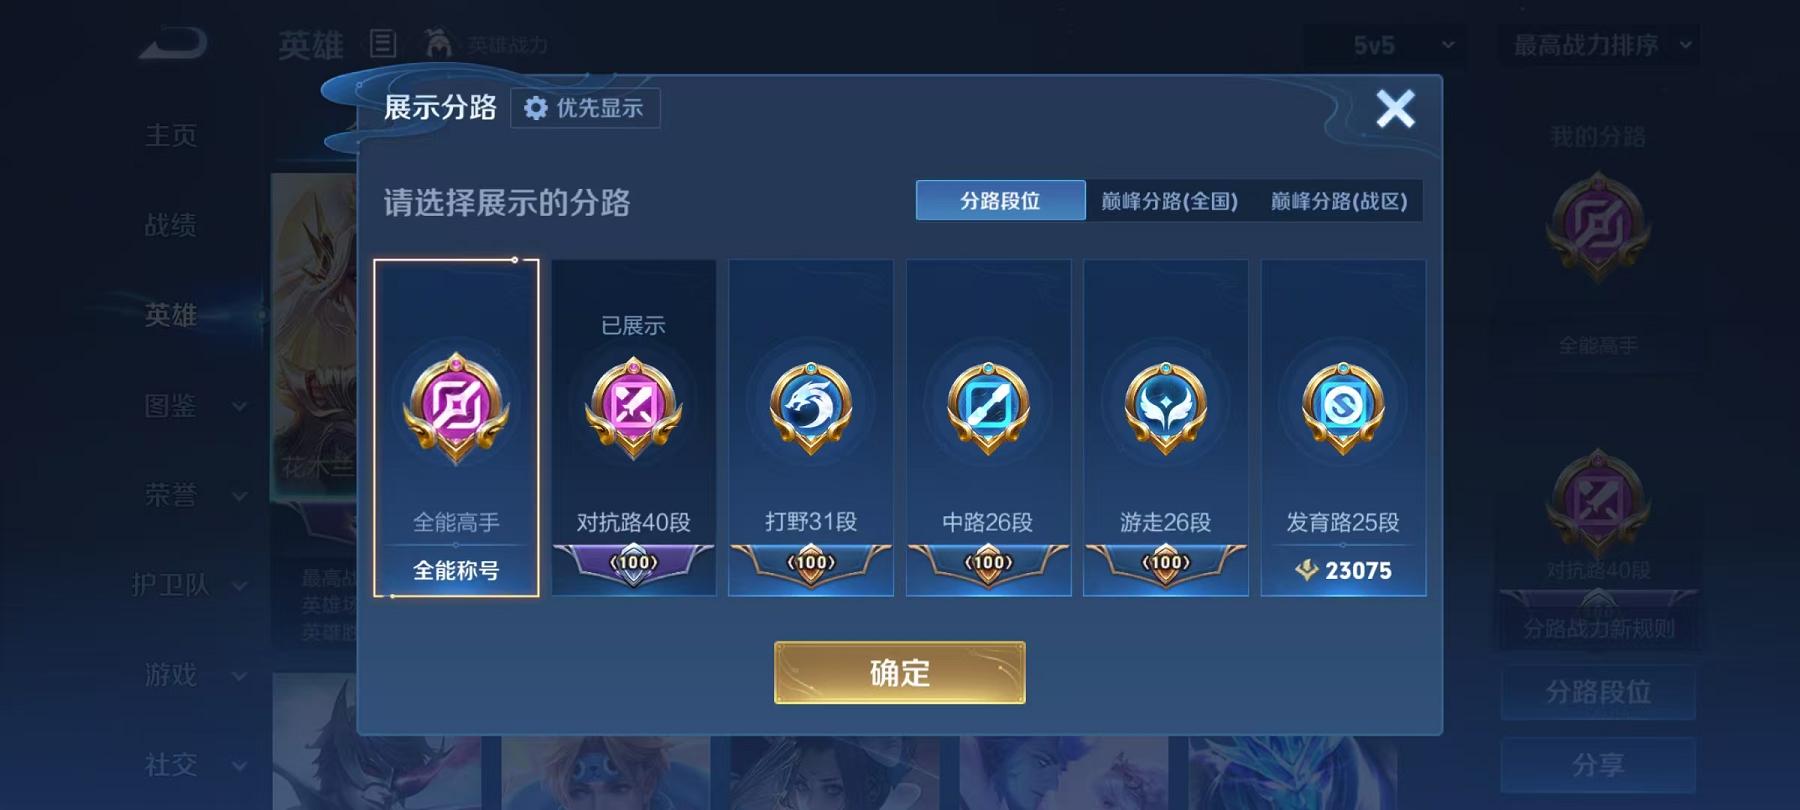This screenshot has width=1800, height=810.
Task: Choose the 游走26段 roaming badge
Action: click(1166, 428)
